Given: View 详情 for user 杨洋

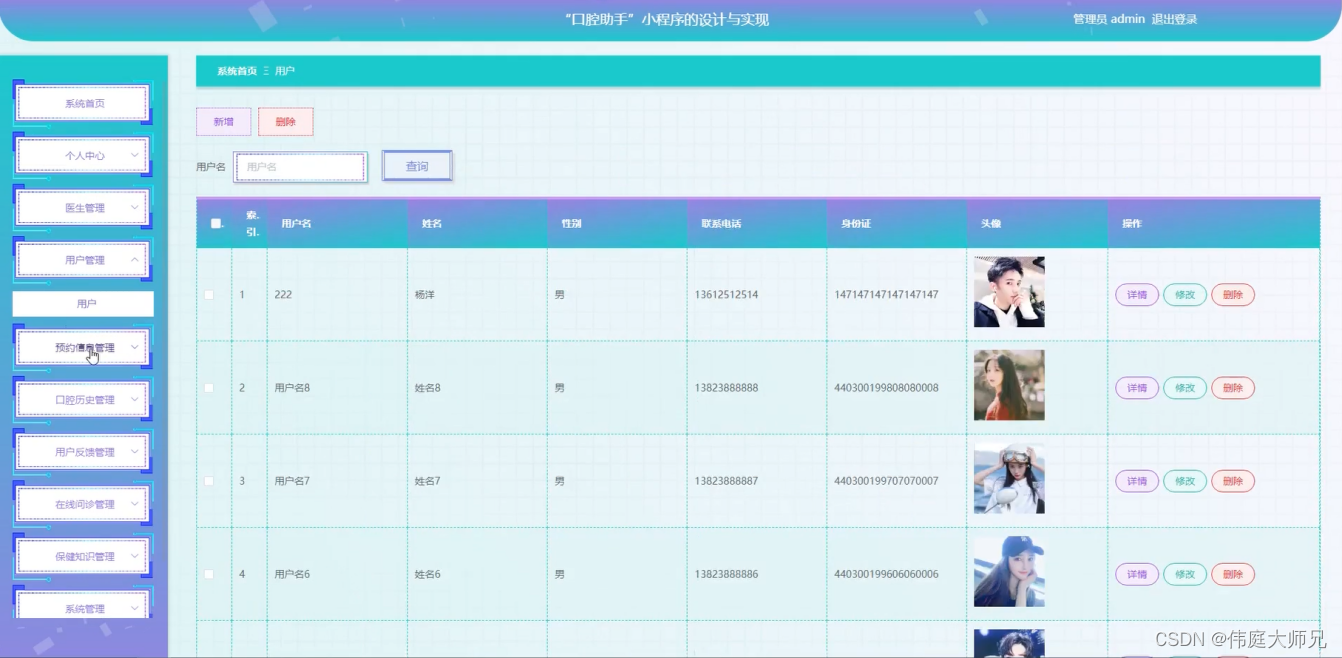Looking at the screenshot, I should 1137,295.
